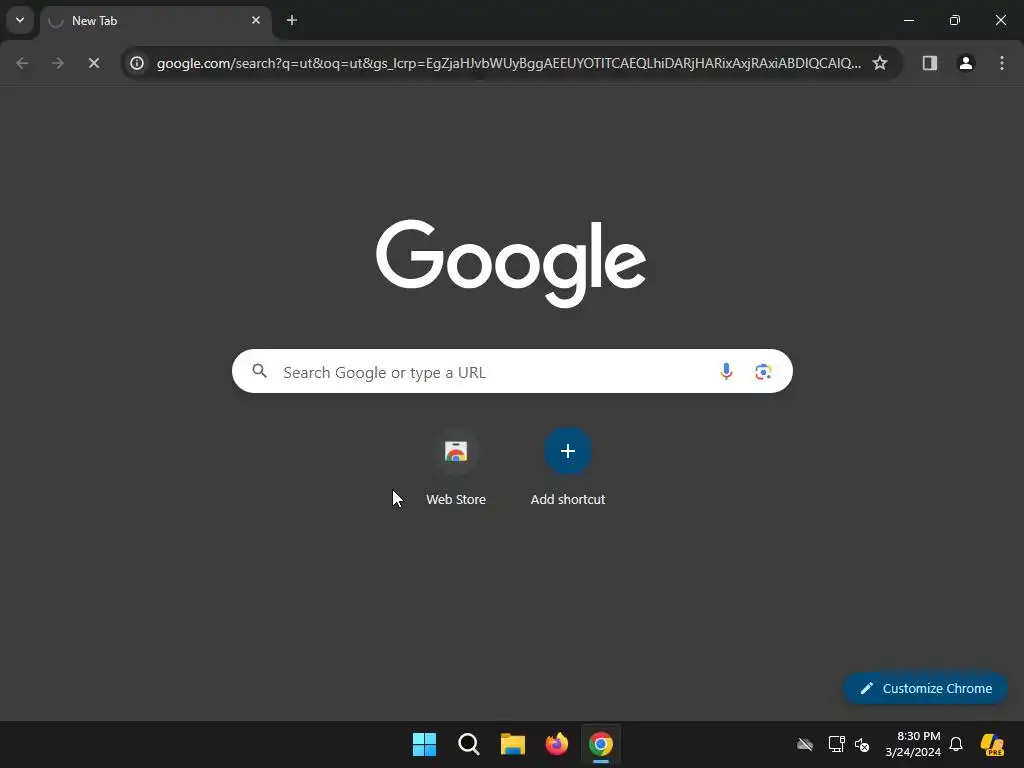Viewport: 1024px width, 768px height.
Task: Click magnifier icon in search box
Action: (260, 372)
